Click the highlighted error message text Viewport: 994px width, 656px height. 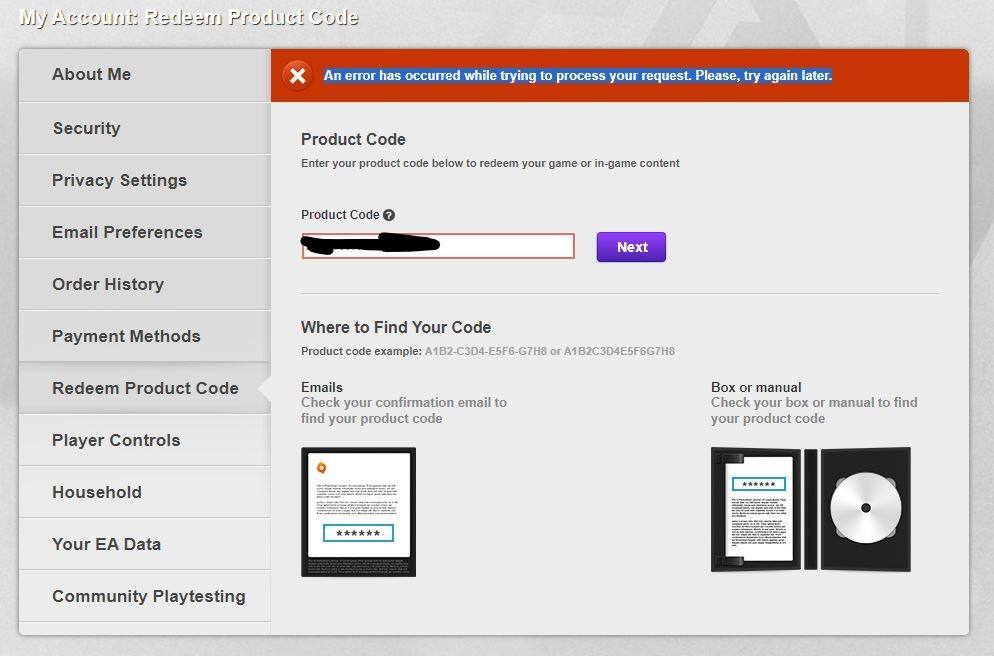[577, 76]
